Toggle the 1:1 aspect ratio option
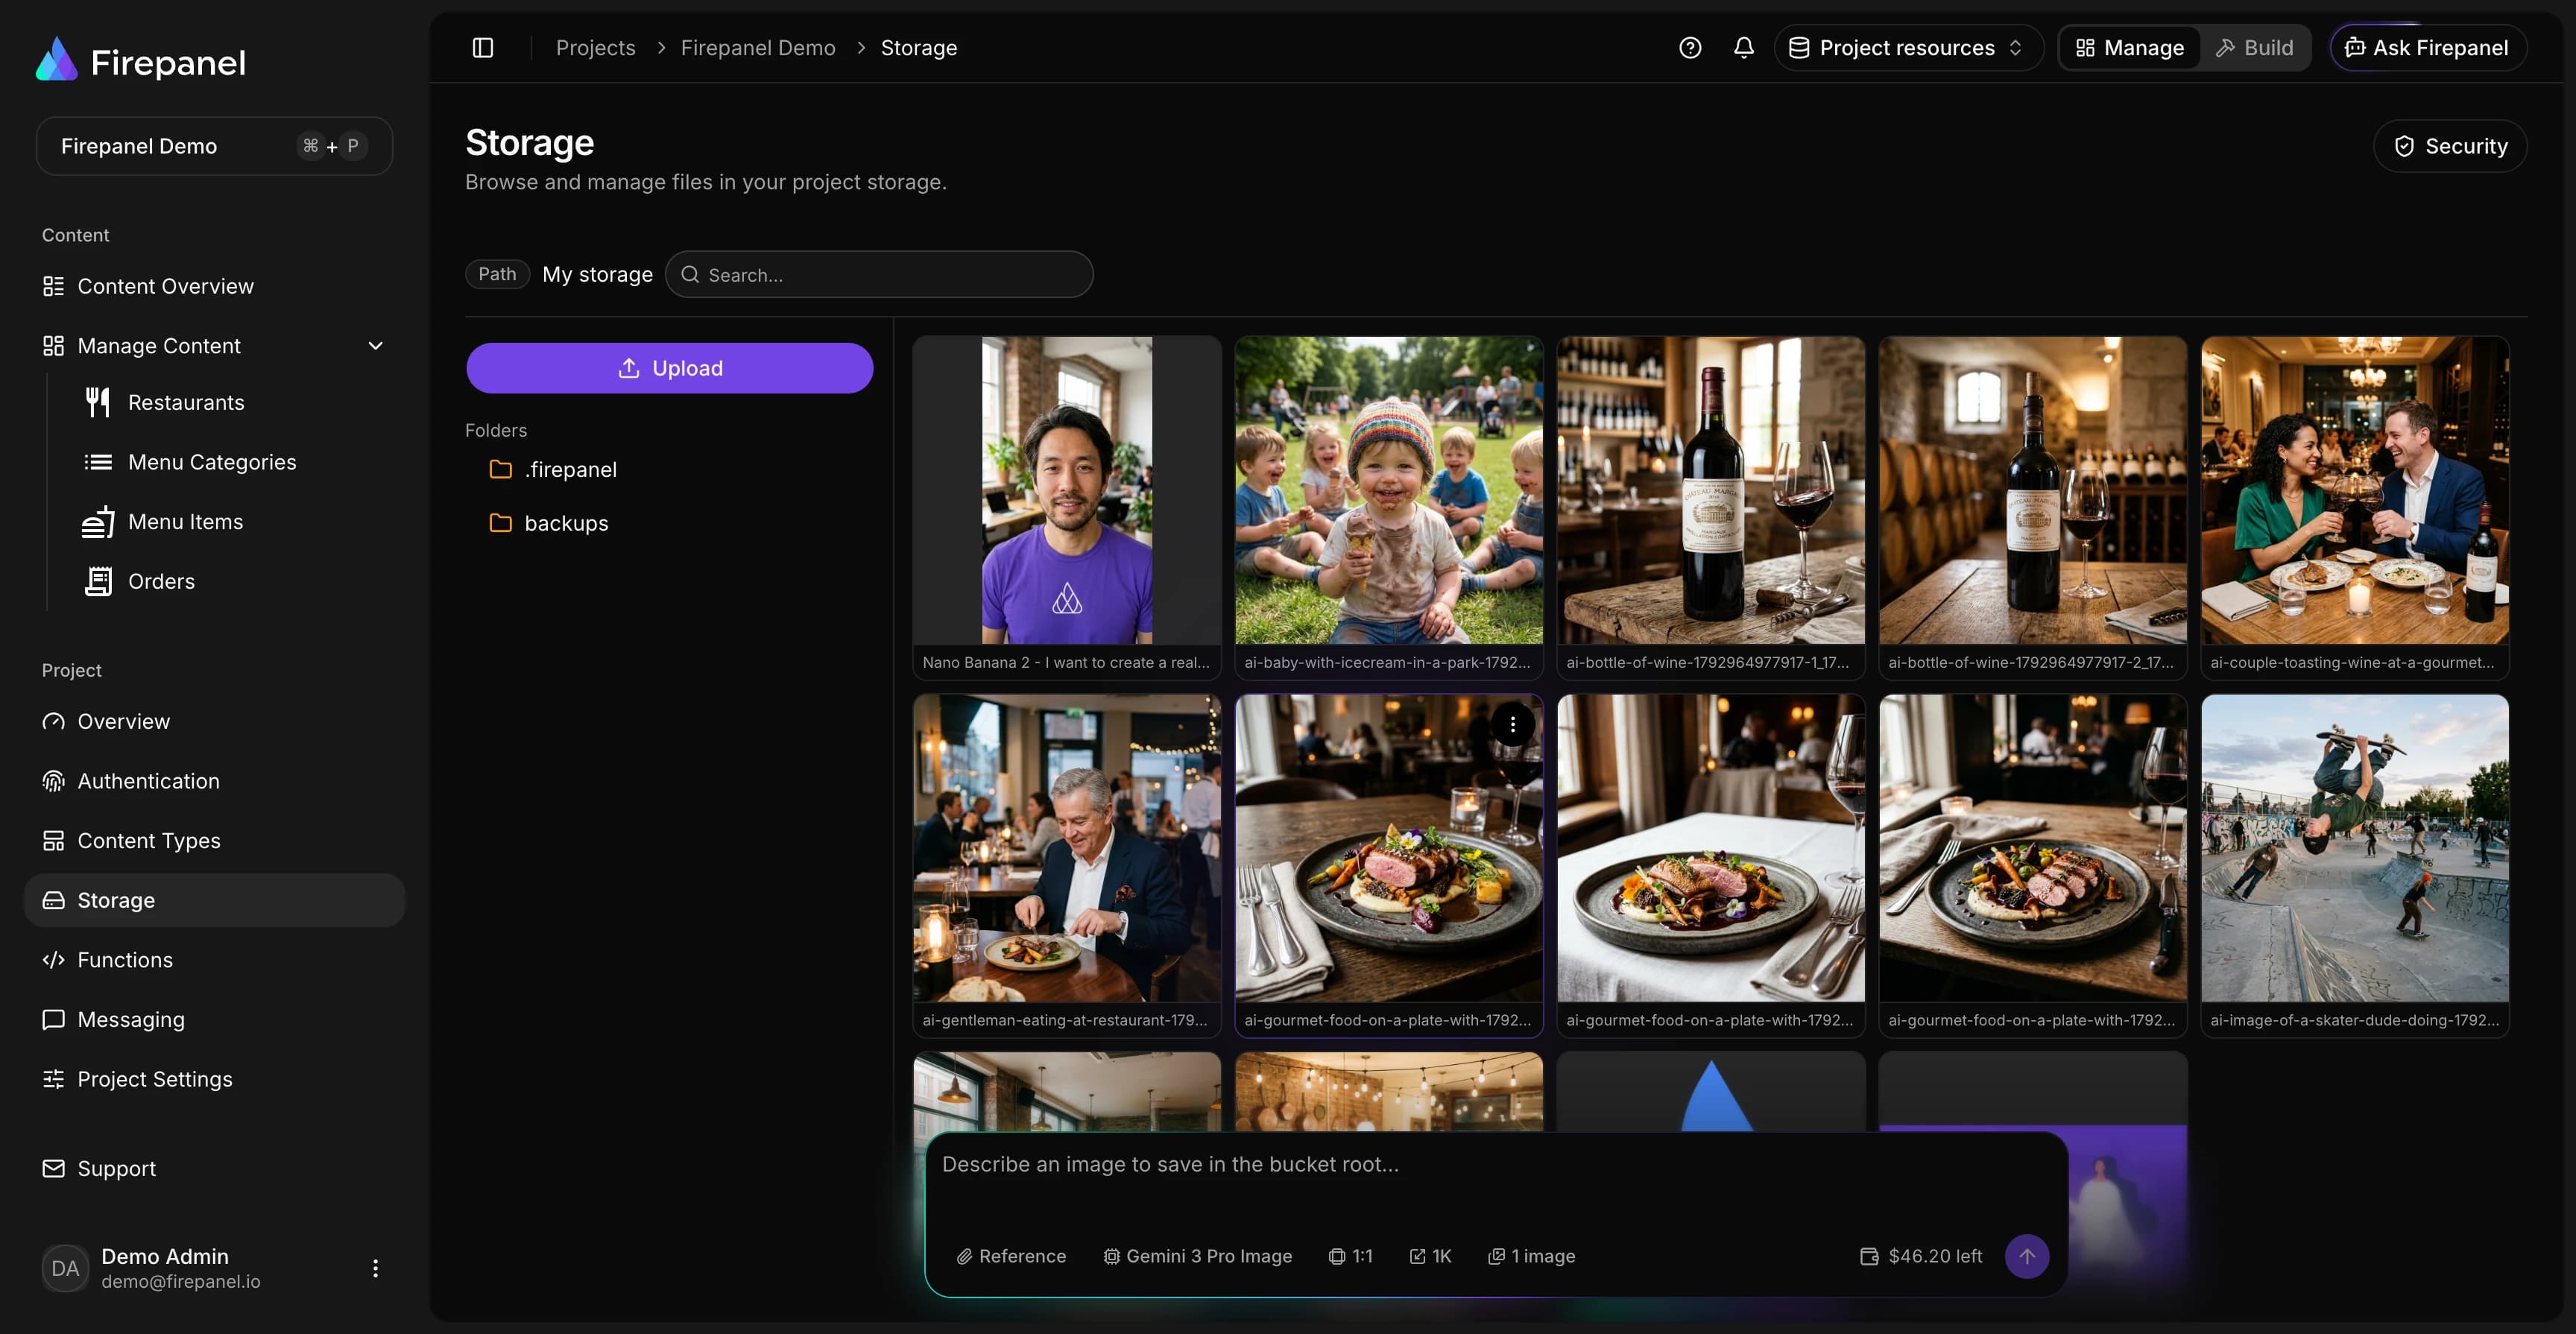Screen dimensions: 2576x1334 click(x=1350, y=1256)
